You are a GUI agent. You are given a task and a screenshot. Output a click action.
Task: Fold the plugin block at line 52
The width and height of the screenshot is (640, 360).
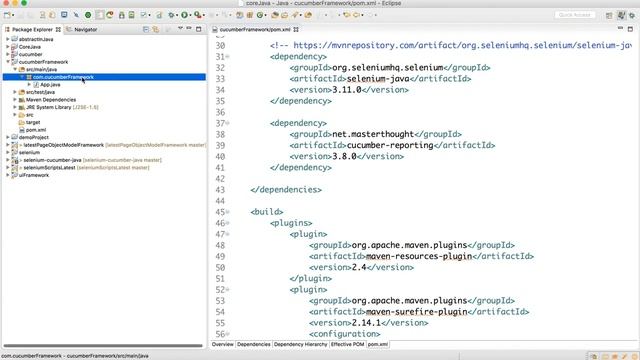click(x=228, y=289)
